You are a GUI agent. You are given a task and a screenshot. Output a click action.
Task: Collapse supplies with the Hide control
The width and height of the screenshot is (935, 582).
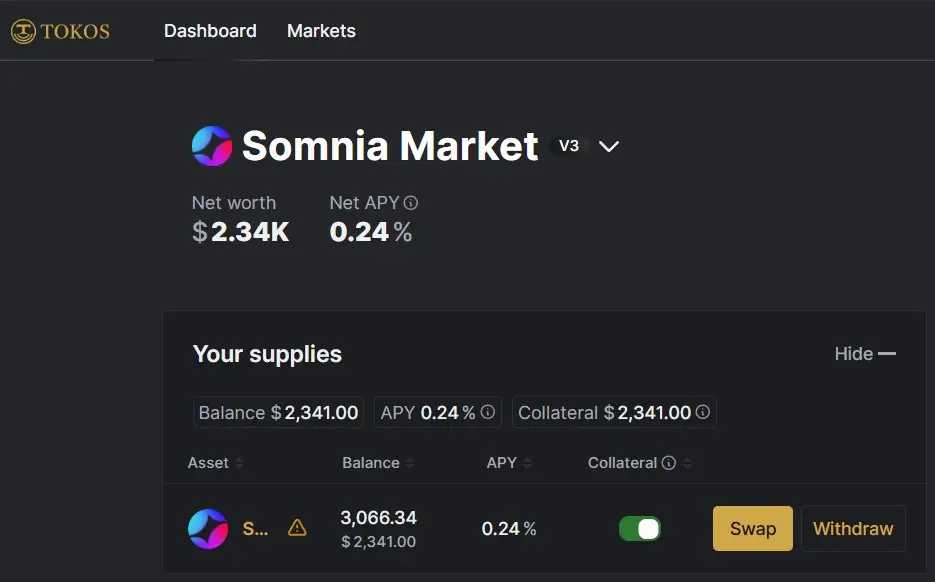click(865, 354)
